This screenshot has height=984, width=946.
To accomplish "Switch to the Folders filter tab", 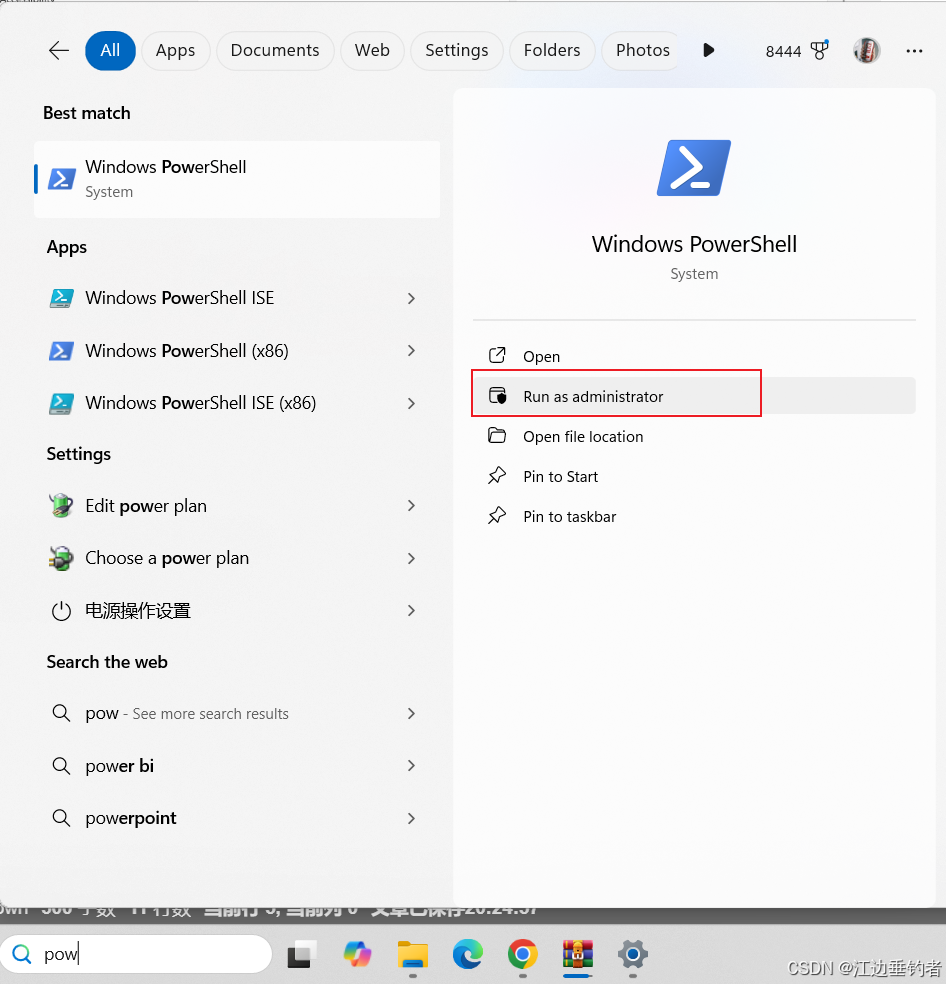I will coord(552,50).
